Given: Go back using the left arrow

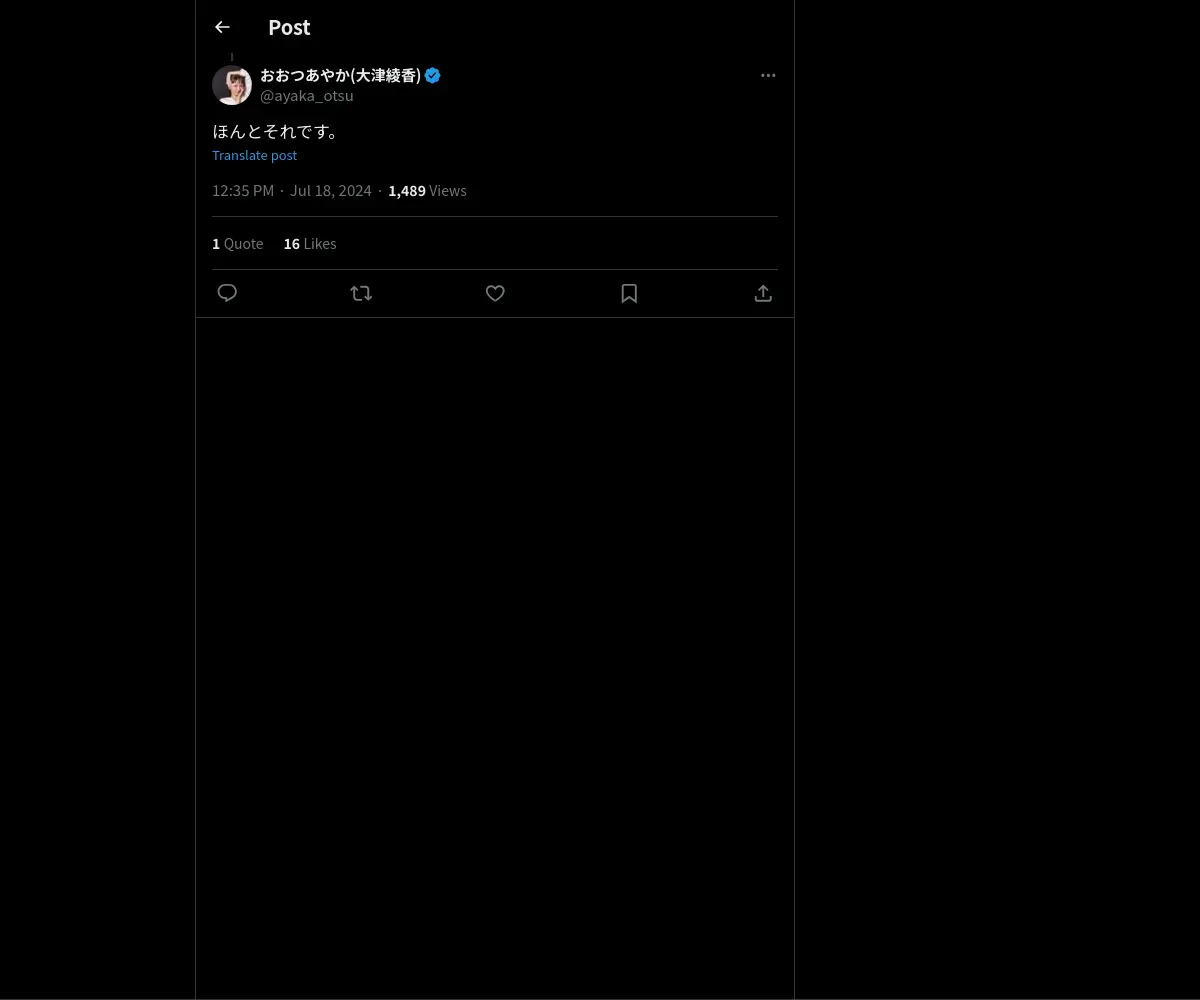Looking at the screenshot, I should click(x=222, y=27).
